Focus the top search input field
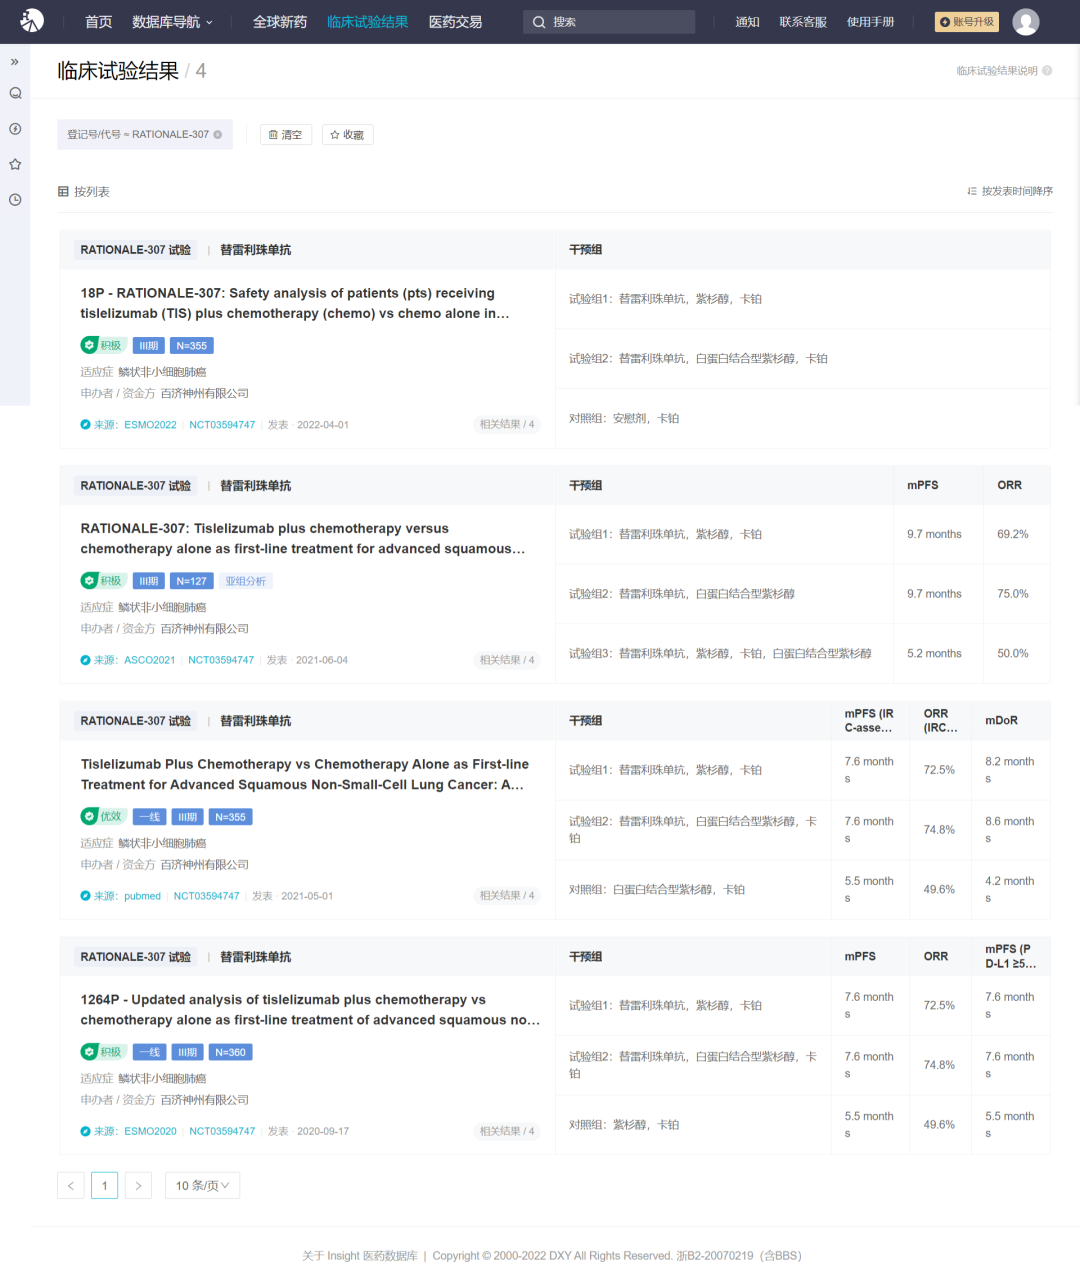This screenshot has width=1080, height=1284. click(x=609, y=22)
